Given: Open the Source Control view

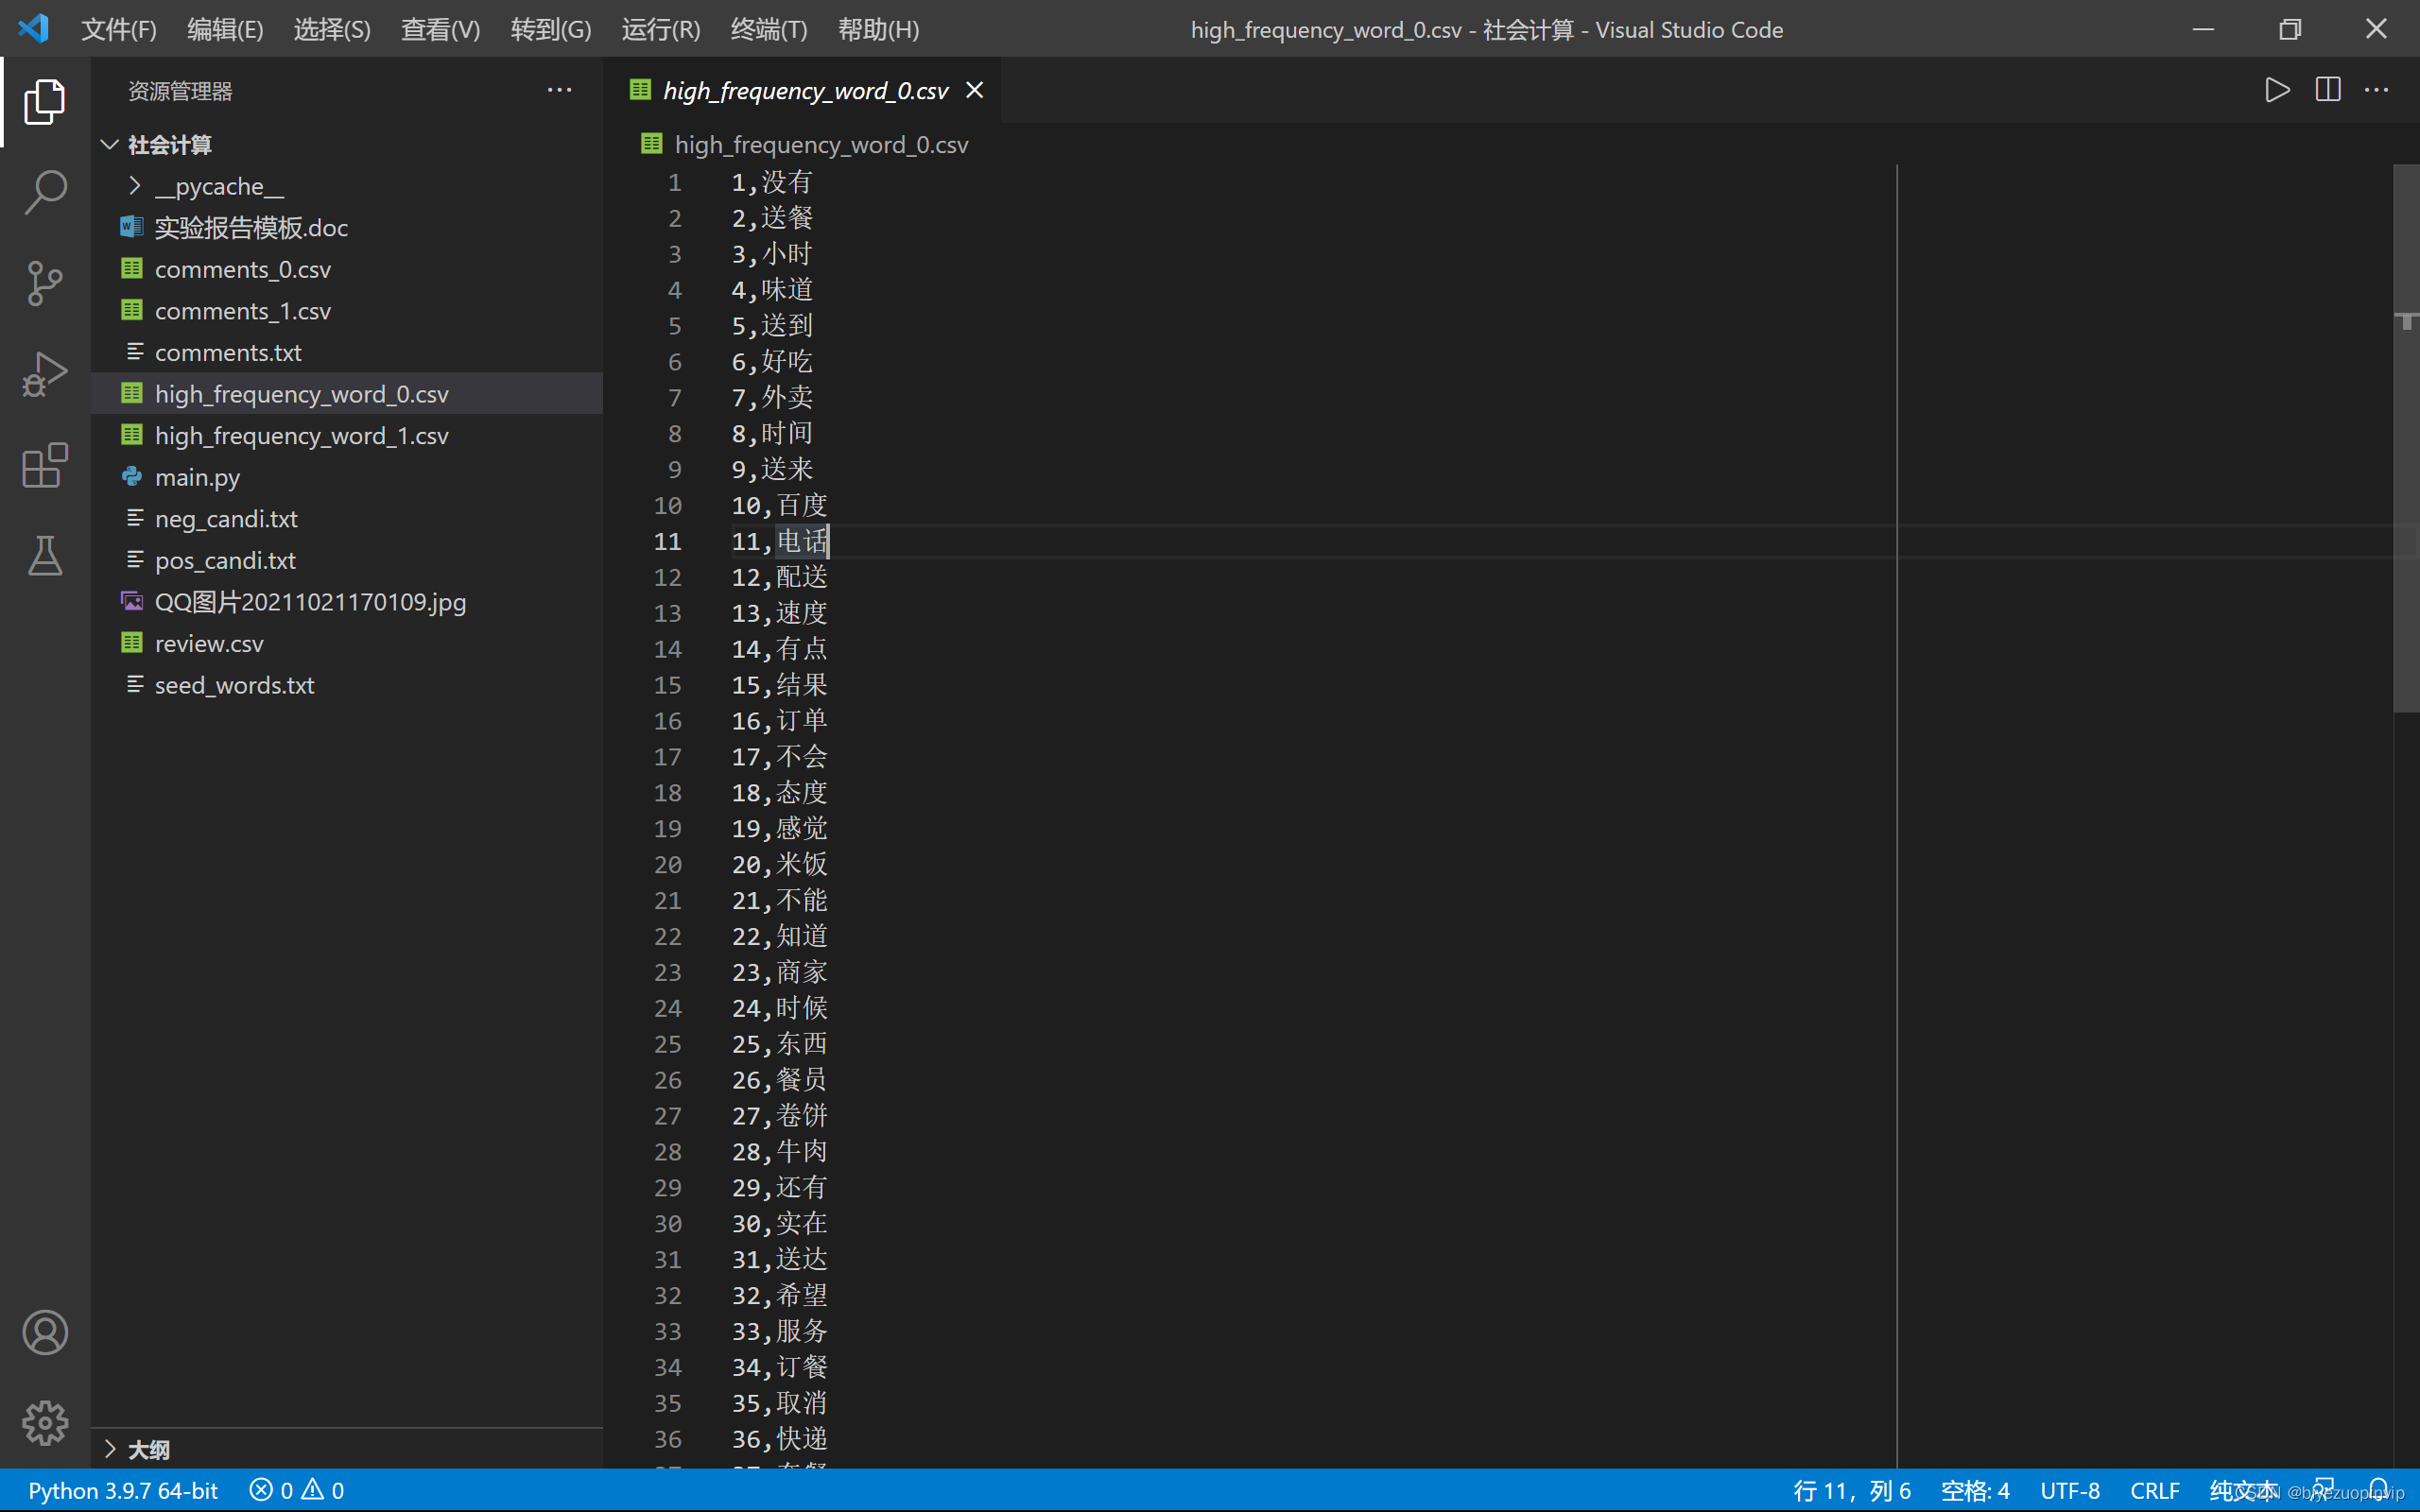Looking at the screenshot, I should point(45,283).
